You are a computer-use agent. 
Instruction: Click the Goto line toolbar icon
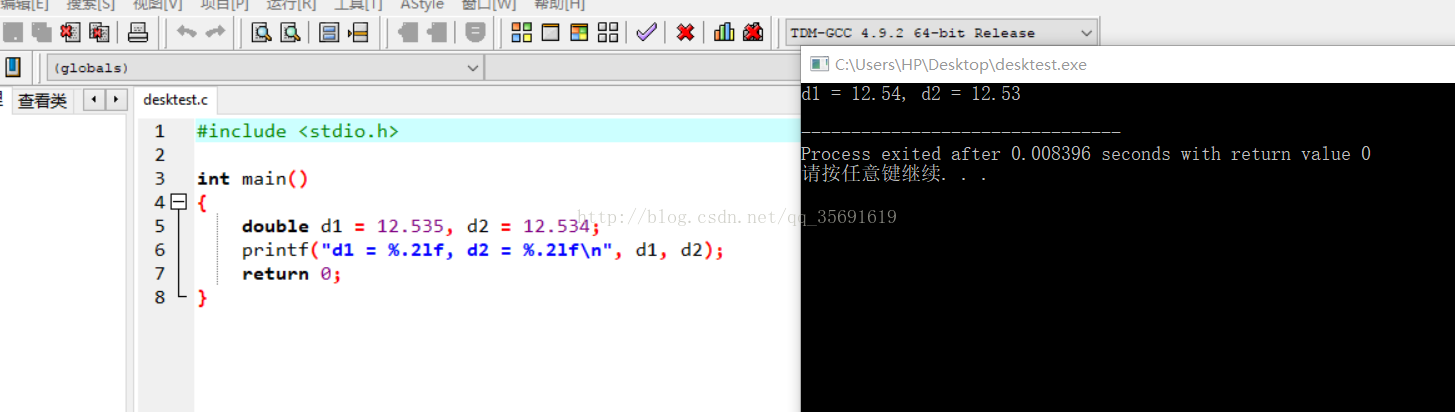pyautogui.click(x=358, y=32)
